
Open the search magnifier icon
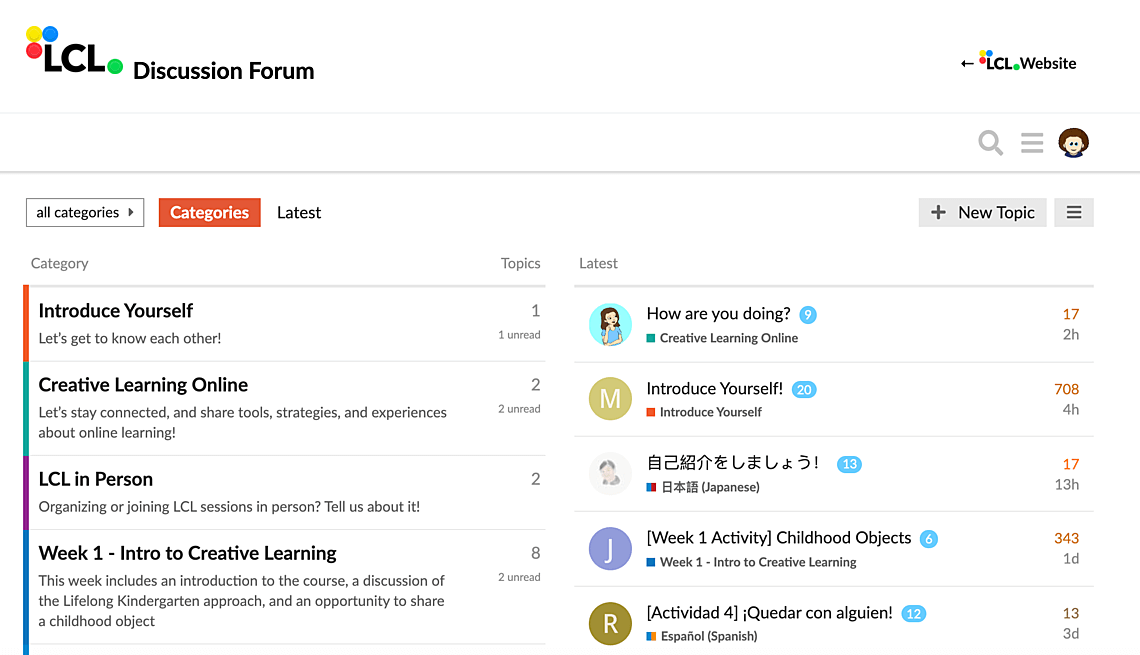pyautogui.click(x=990, y=143)
